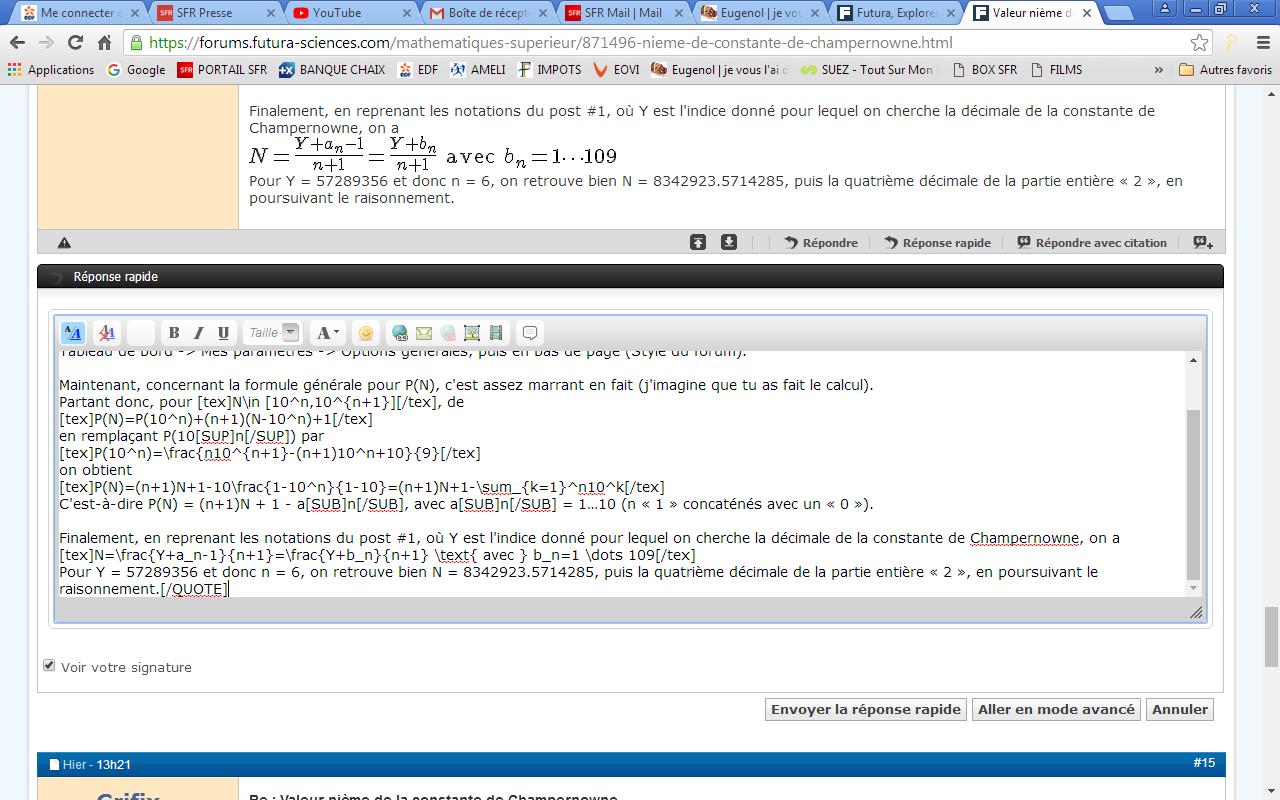Click the key icon in the address bar

click(1232, 43)
